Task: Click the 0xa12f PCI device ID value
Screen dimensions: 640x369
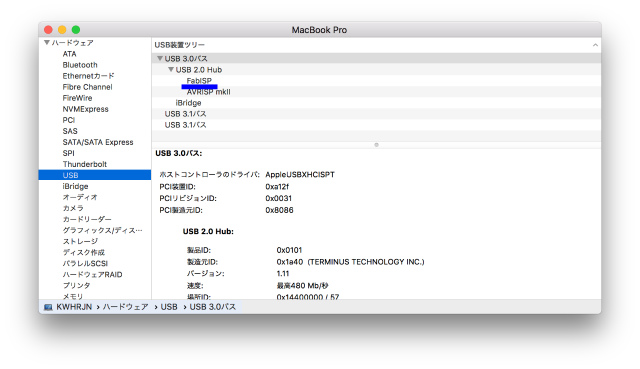Action: 277,187
